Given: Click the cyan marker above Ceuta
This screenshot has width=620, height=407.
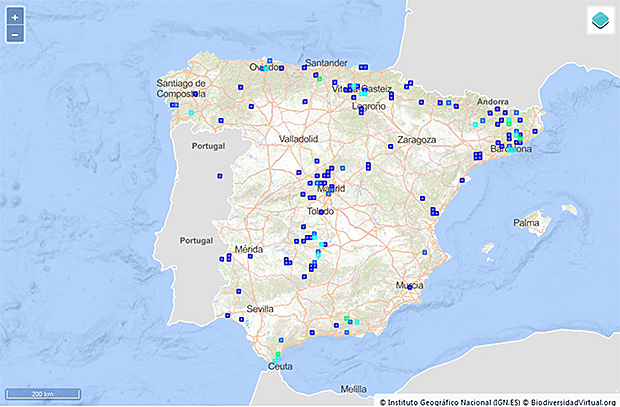Looking at the screenshot, I should [x=278, y=356].
